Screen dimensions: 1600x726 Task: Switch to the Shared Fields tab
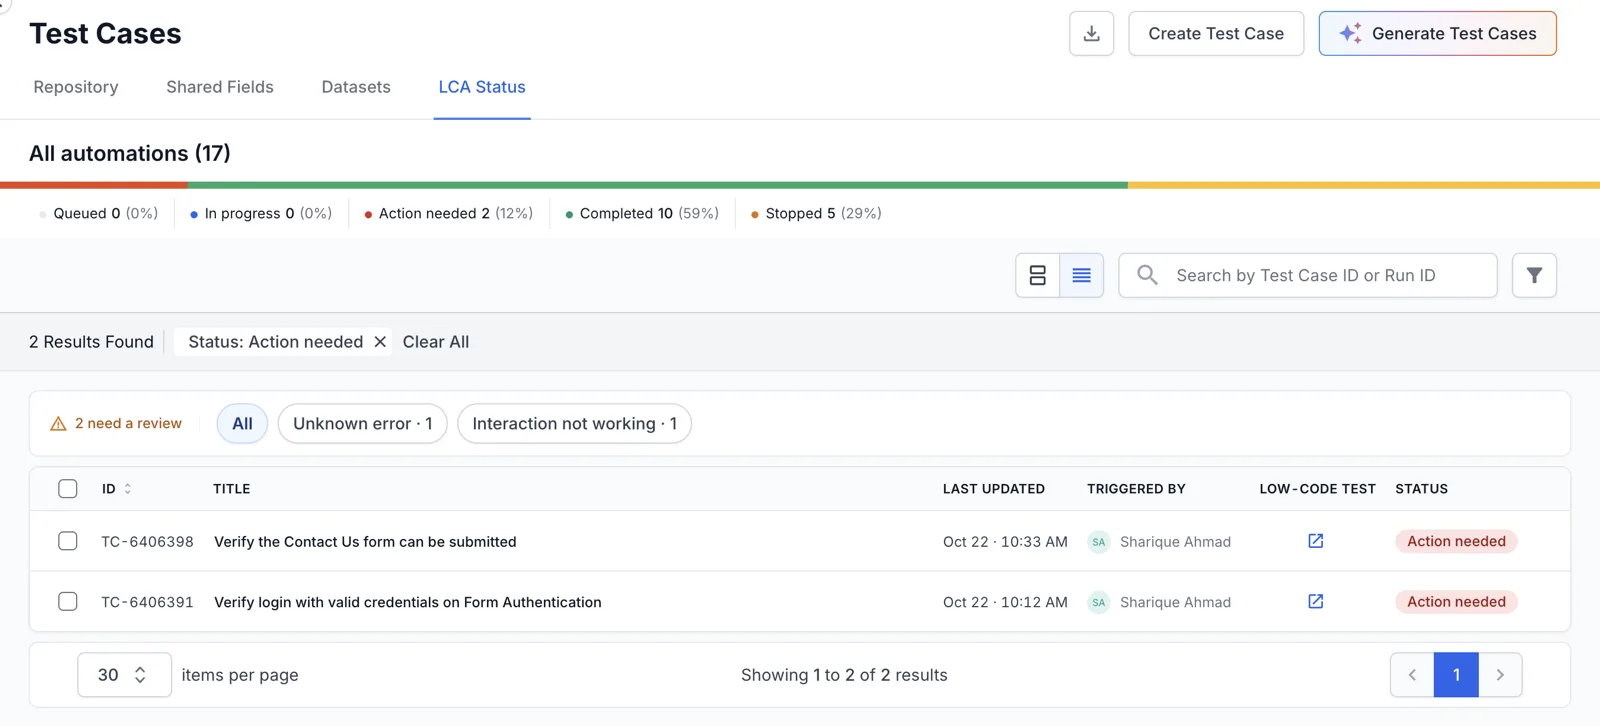220,87
